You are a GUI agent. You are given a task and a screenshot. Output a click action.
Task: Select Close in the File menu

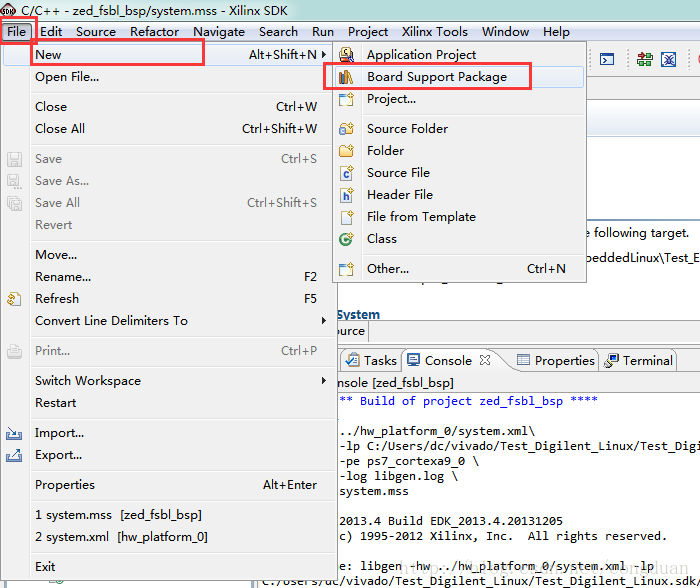181,107
